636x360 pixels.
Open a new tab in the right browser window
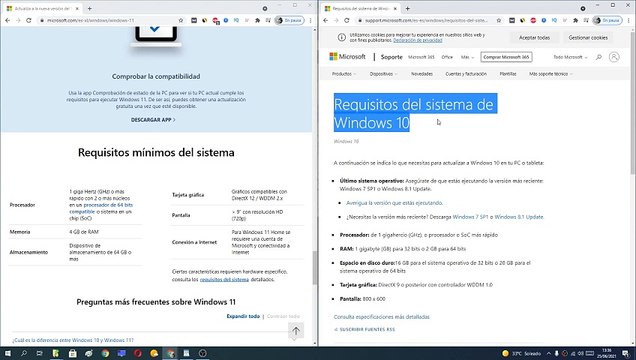[x=408, y=8]
